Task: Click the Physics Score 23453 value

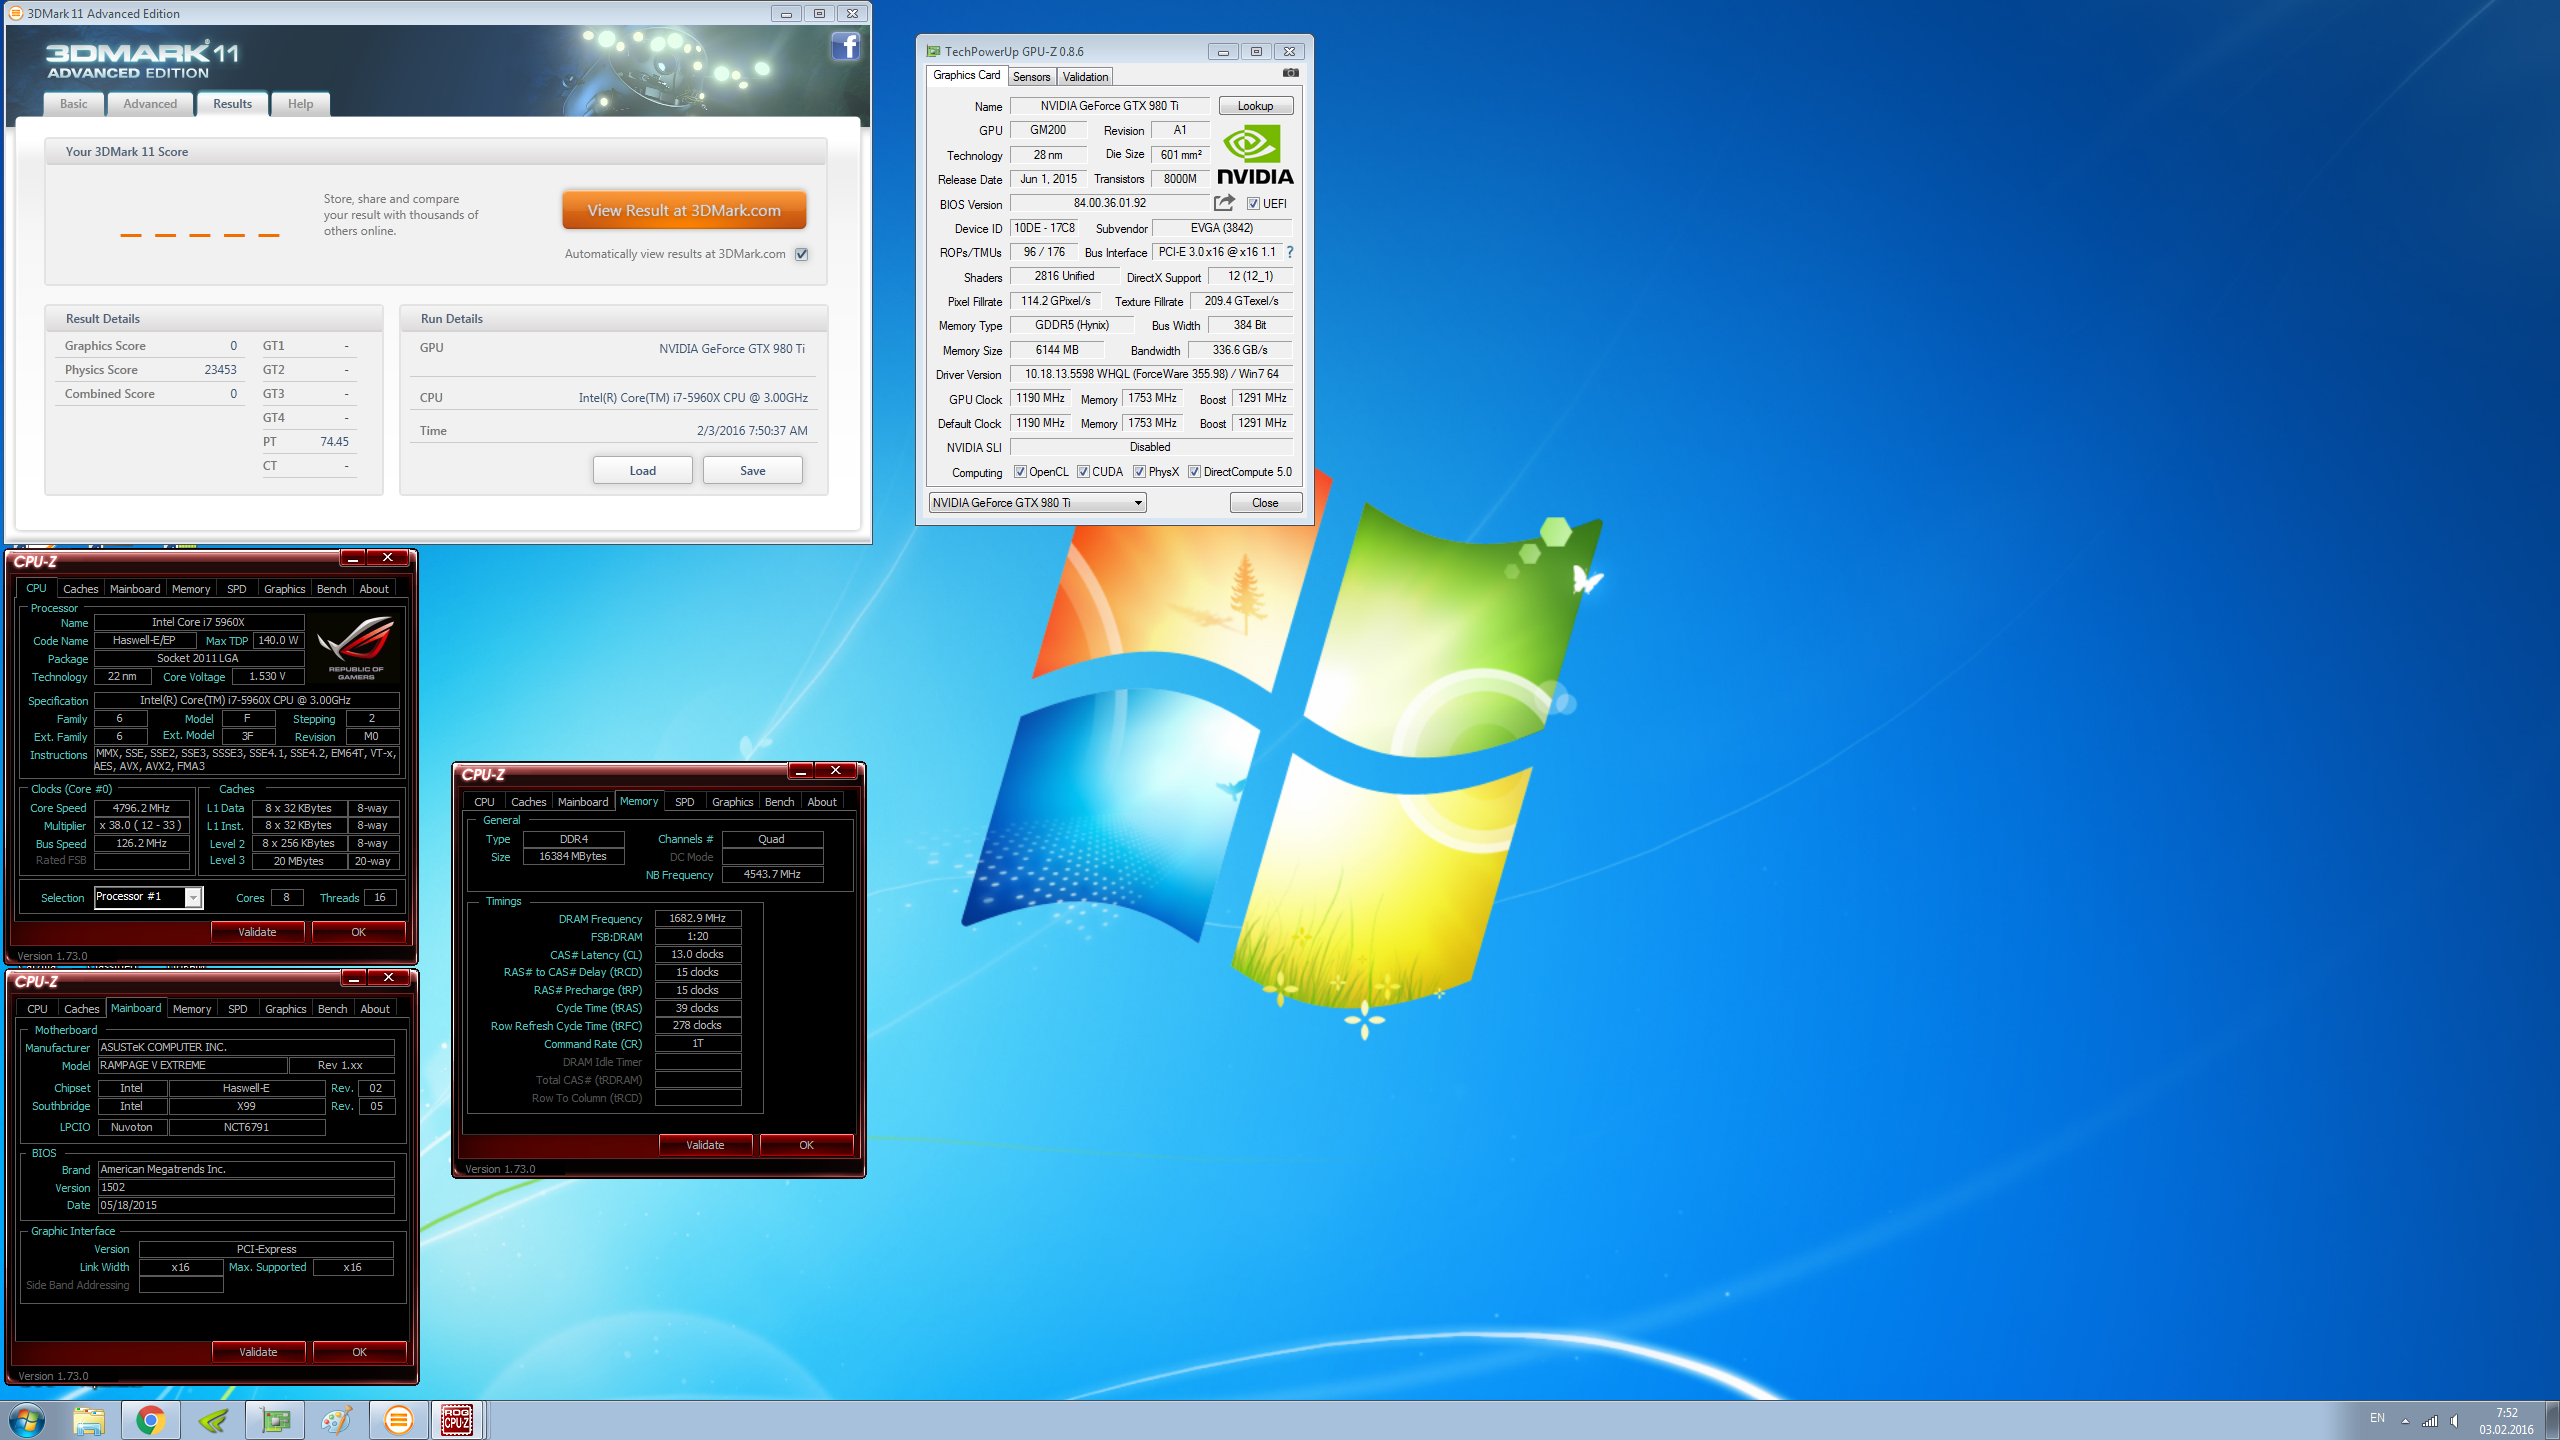Action: 220,370
